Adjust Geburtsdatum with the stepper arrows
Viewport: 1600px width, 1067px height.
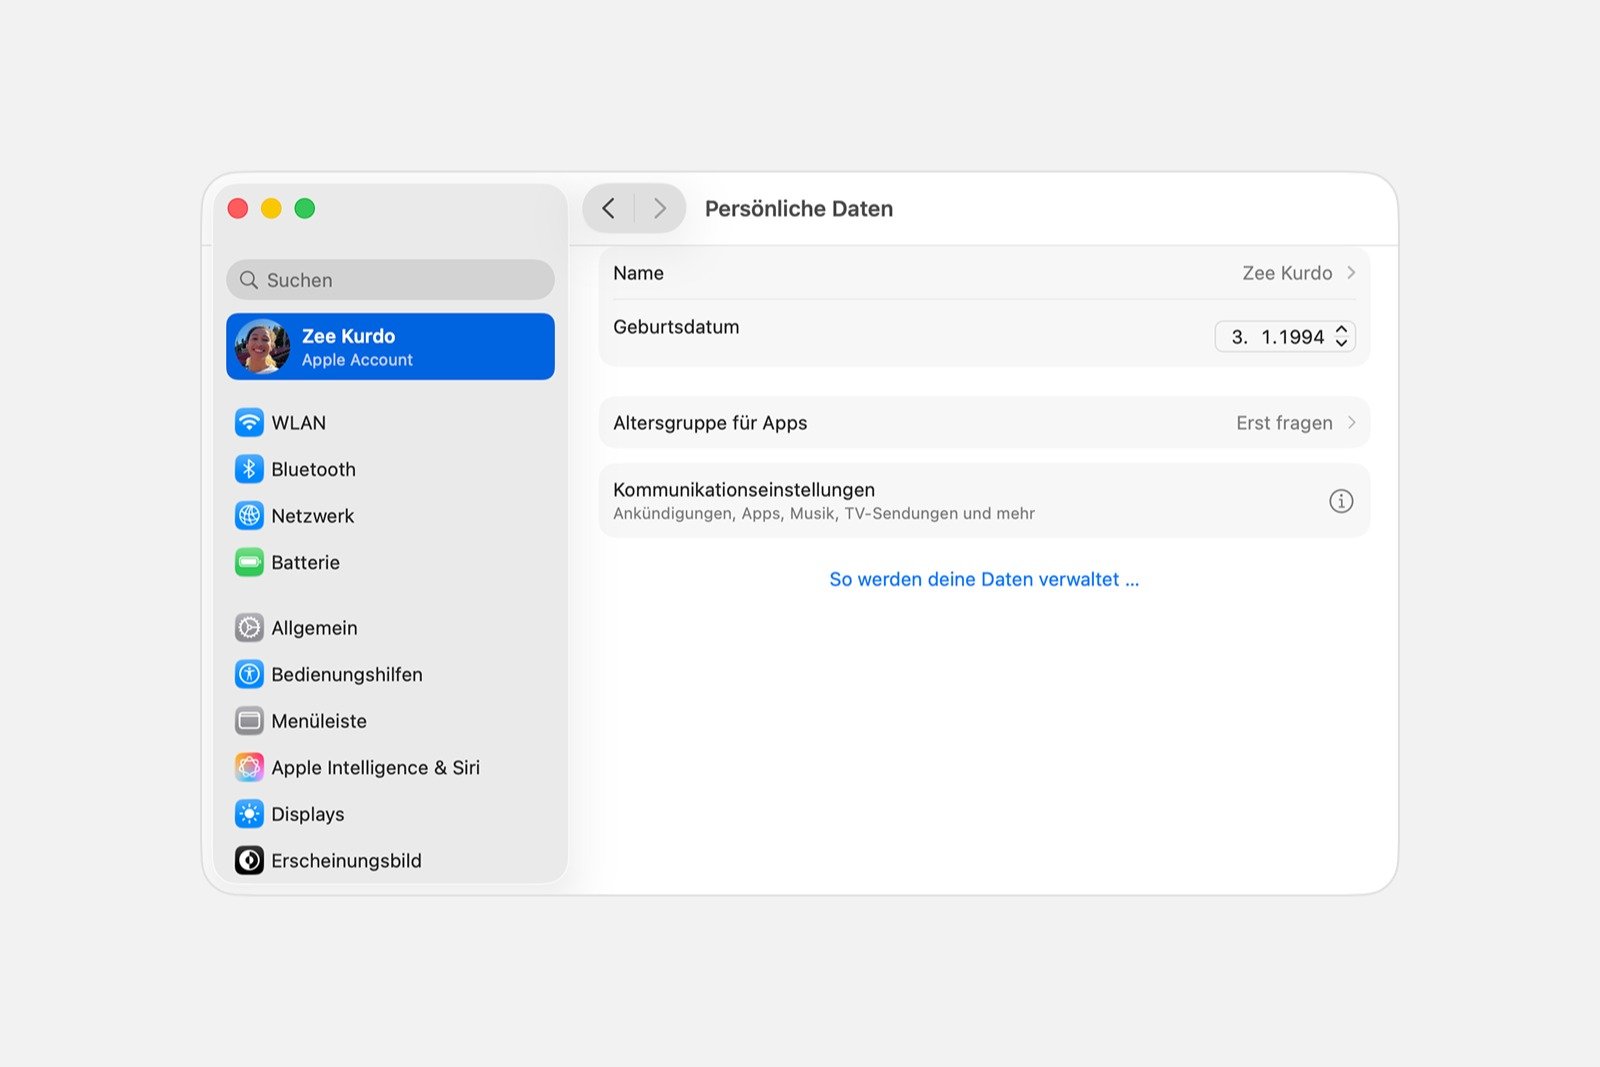click(x=1341, y=337)
